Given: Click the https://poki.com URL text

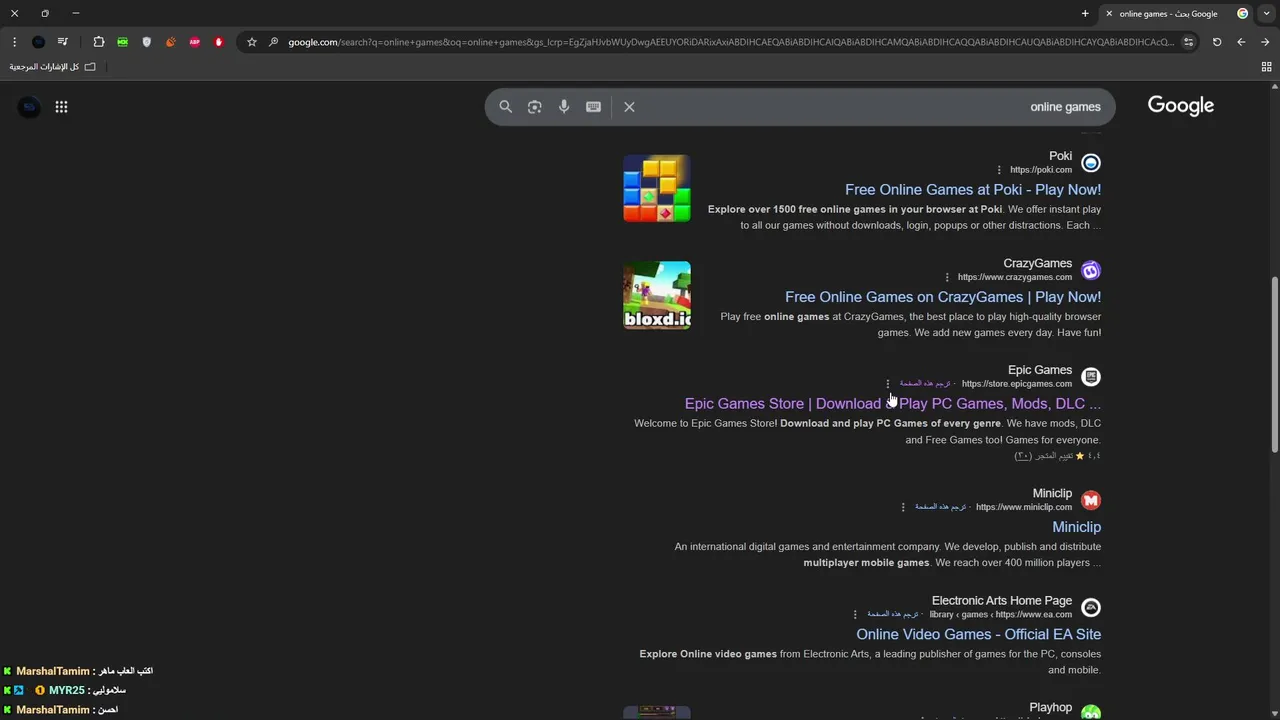Looking at the screenshot, I should pos(1041,170).
